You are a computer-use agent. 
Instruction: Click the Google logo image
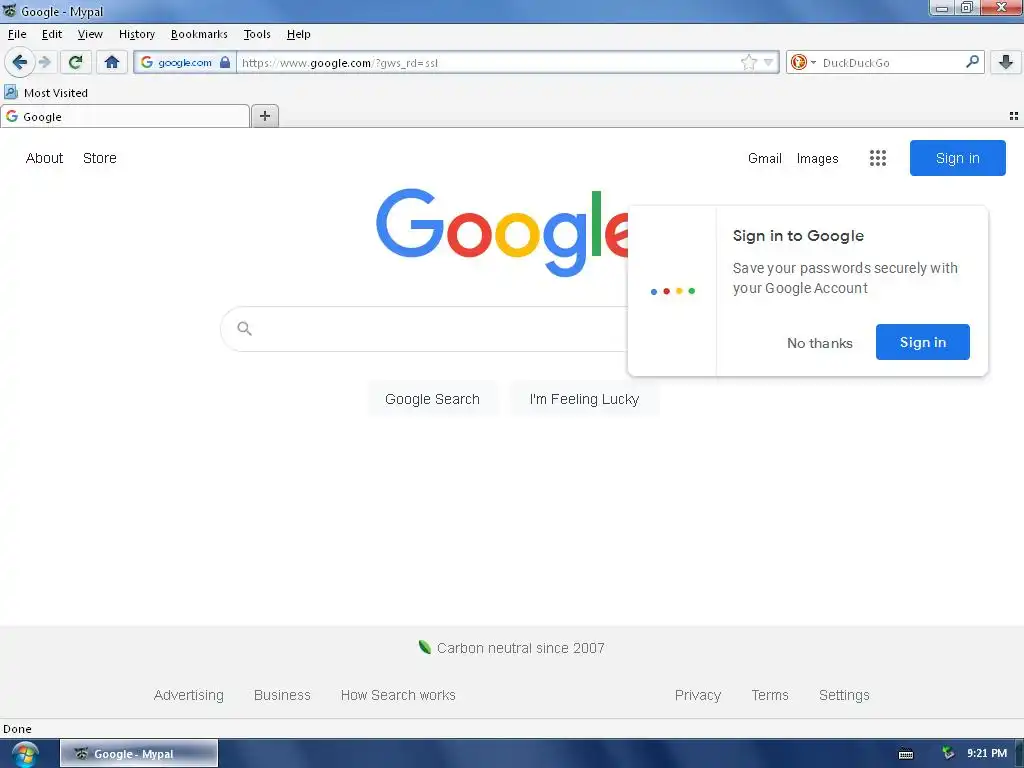tap(502, 232)
